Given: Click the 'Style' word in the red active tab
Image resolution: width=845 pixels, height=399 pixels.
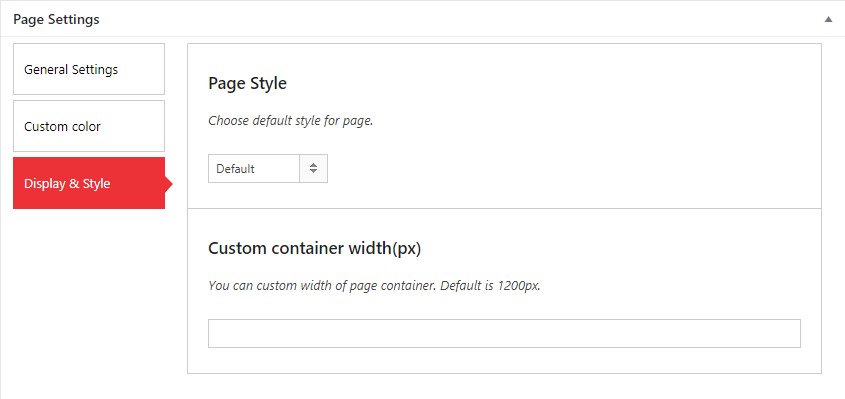Looking at the screenshot, I should pos(96,184).
